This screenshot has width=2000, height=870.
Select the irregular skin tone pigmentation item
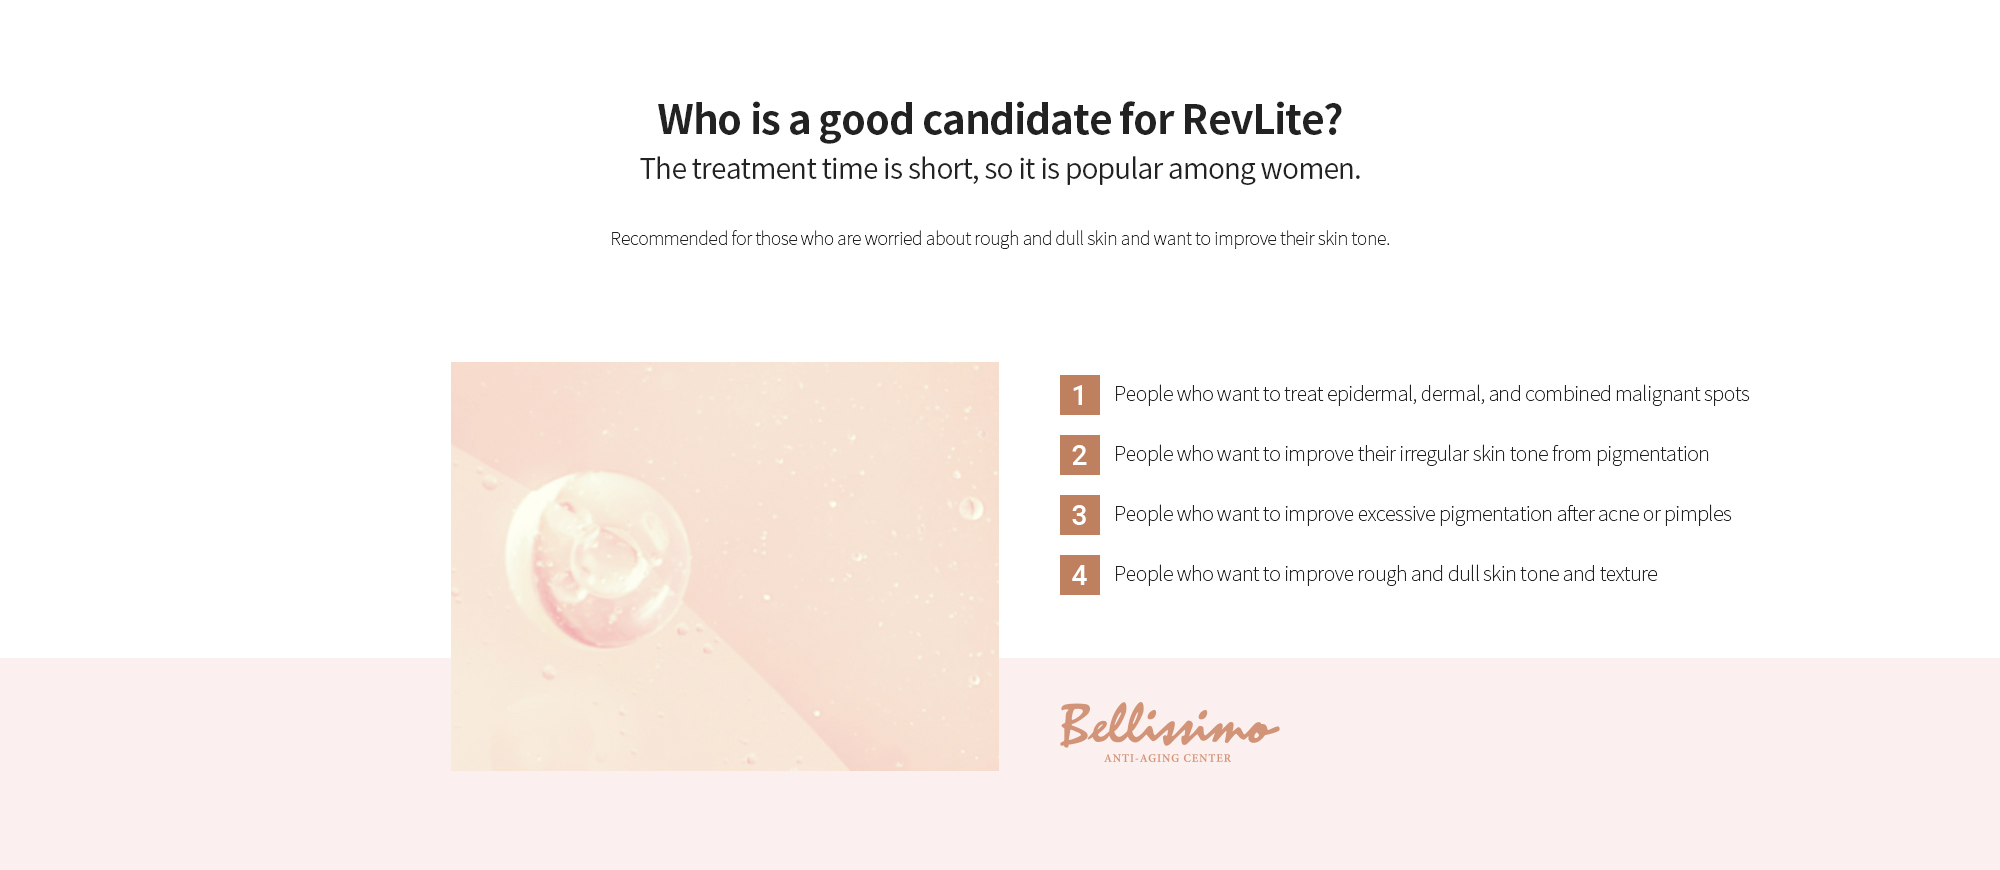pos(1411,454)
